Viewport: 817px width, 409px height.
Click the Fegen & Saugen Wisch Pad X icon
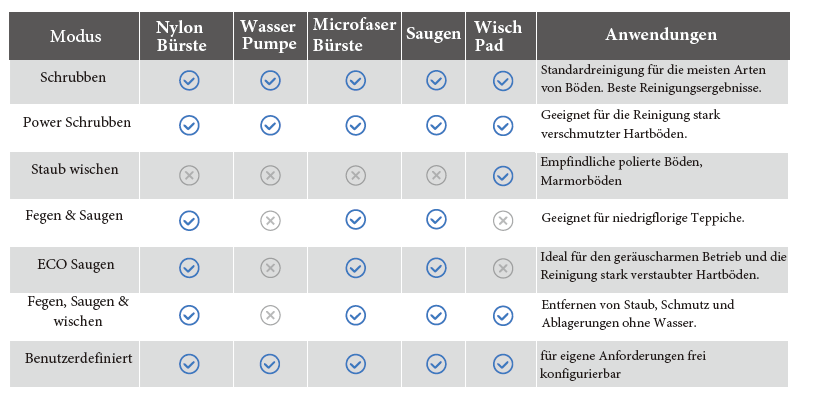[x=503, y=220]
